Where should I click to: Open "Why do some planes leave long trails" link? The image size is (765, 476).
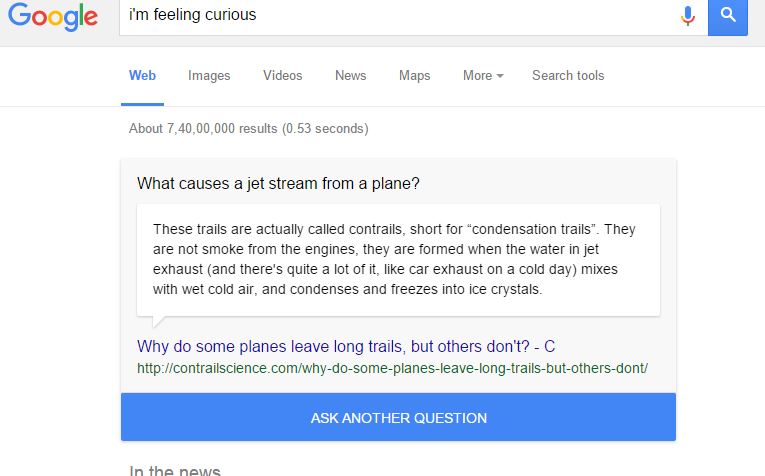[346, 346]
